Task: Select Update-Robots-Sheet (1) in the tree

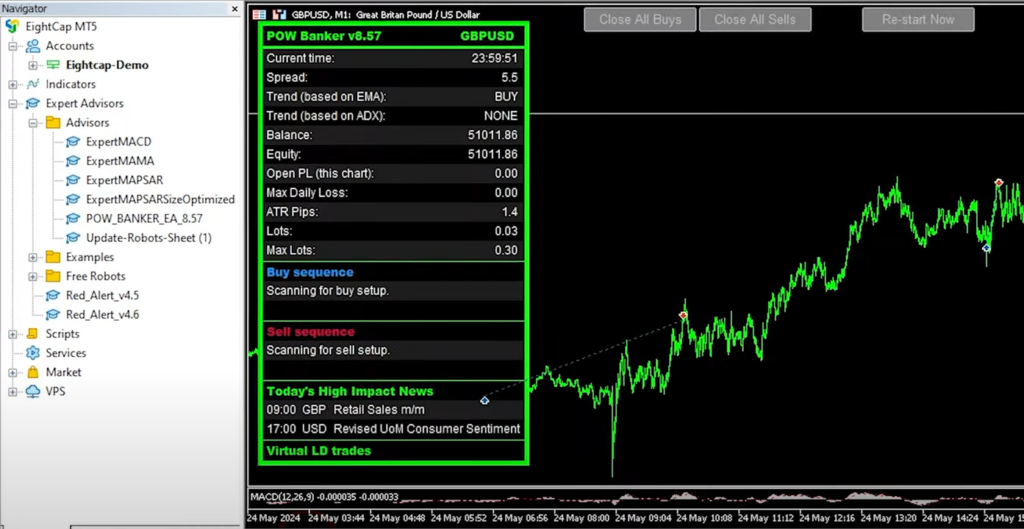Action: [x=149, y=238]
